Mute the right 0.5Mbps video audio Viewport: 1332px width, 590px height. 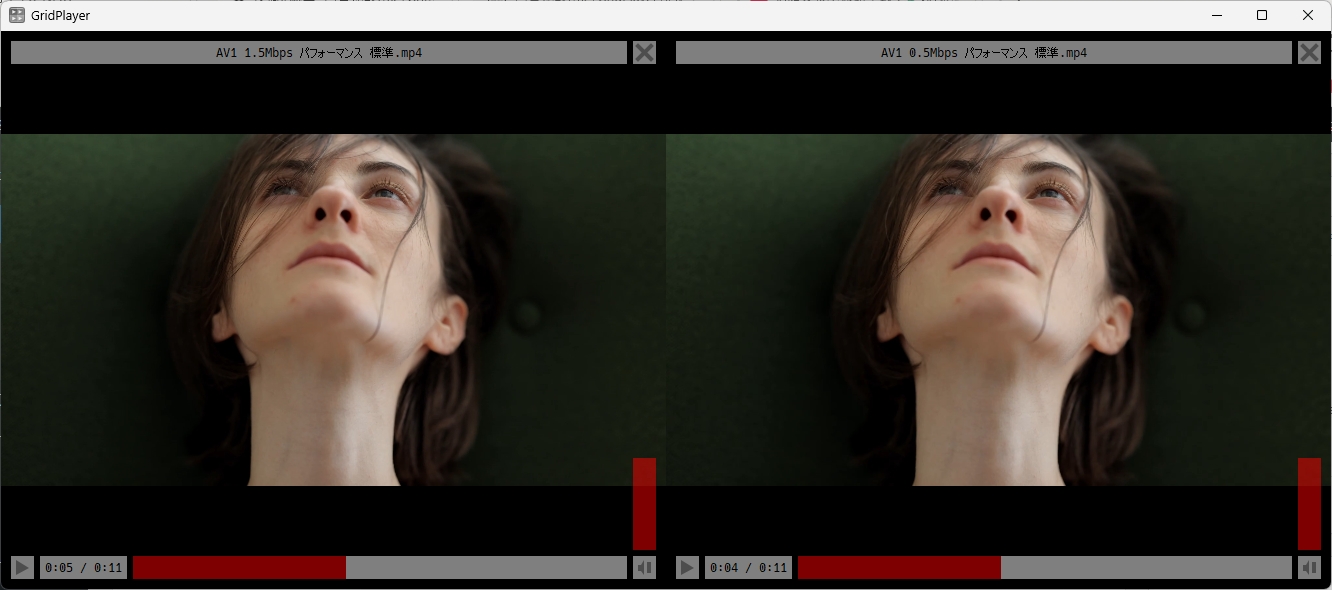click(1309, 568)
